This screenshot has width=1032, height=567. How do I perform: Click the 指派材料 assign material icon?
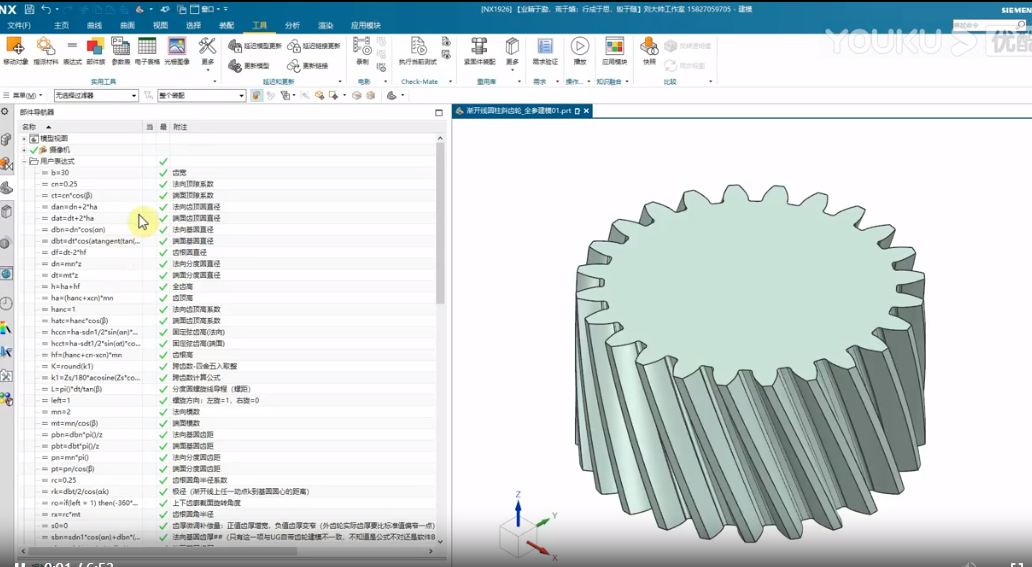click(45, 48)
